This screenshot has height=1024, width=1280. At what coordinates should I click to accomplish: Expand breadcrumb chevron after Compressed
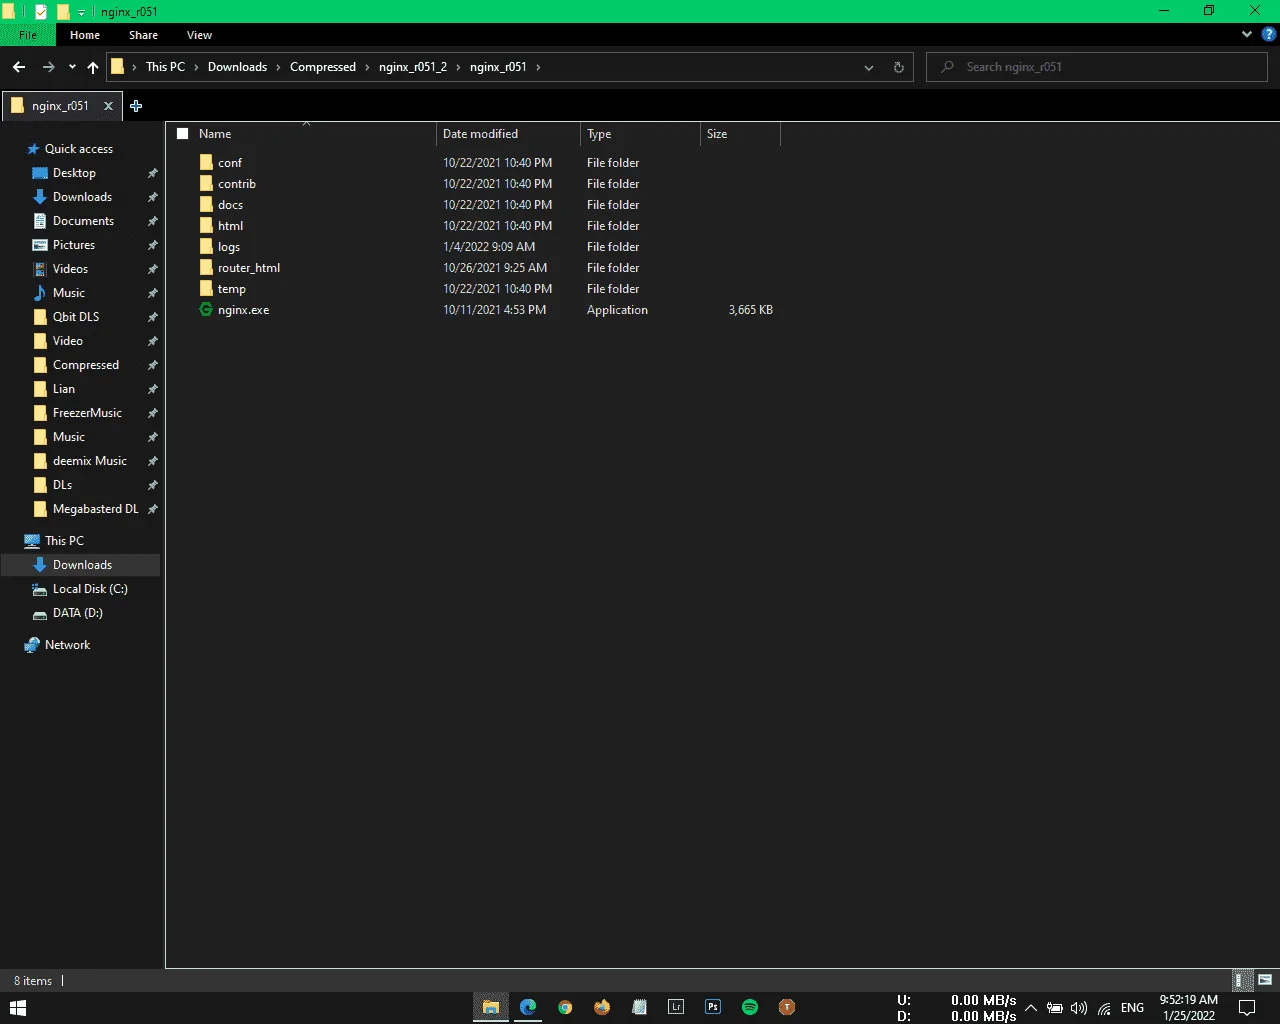[x=368, y=67]
